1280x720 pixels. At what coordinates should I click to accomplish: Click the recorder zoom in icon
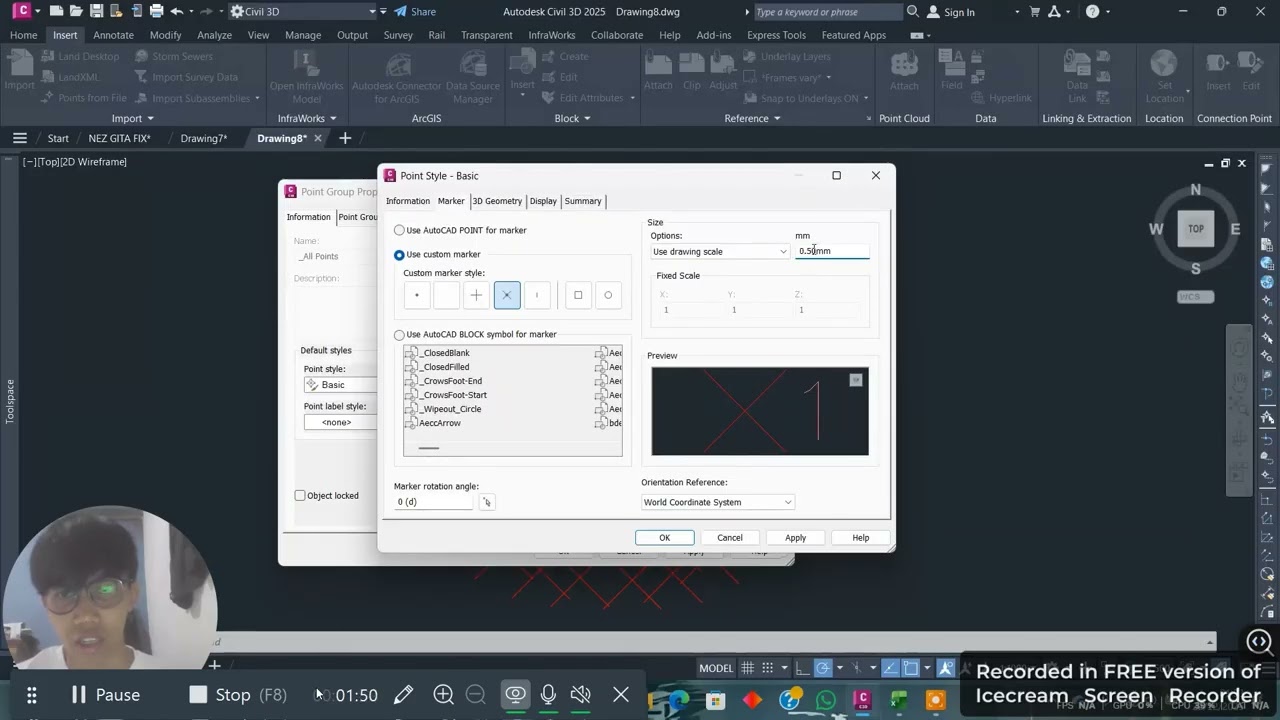point(444,694)
